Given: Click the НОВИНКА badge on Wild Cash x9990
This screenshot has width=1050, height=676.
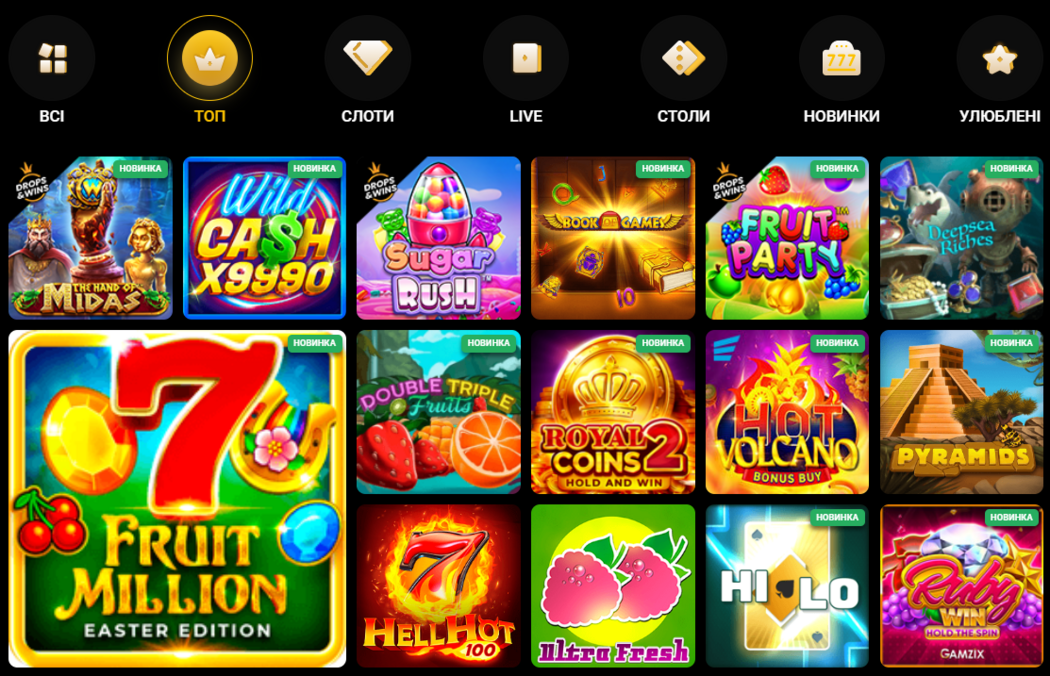Looking at the screenshot, I should pos(315,168).
